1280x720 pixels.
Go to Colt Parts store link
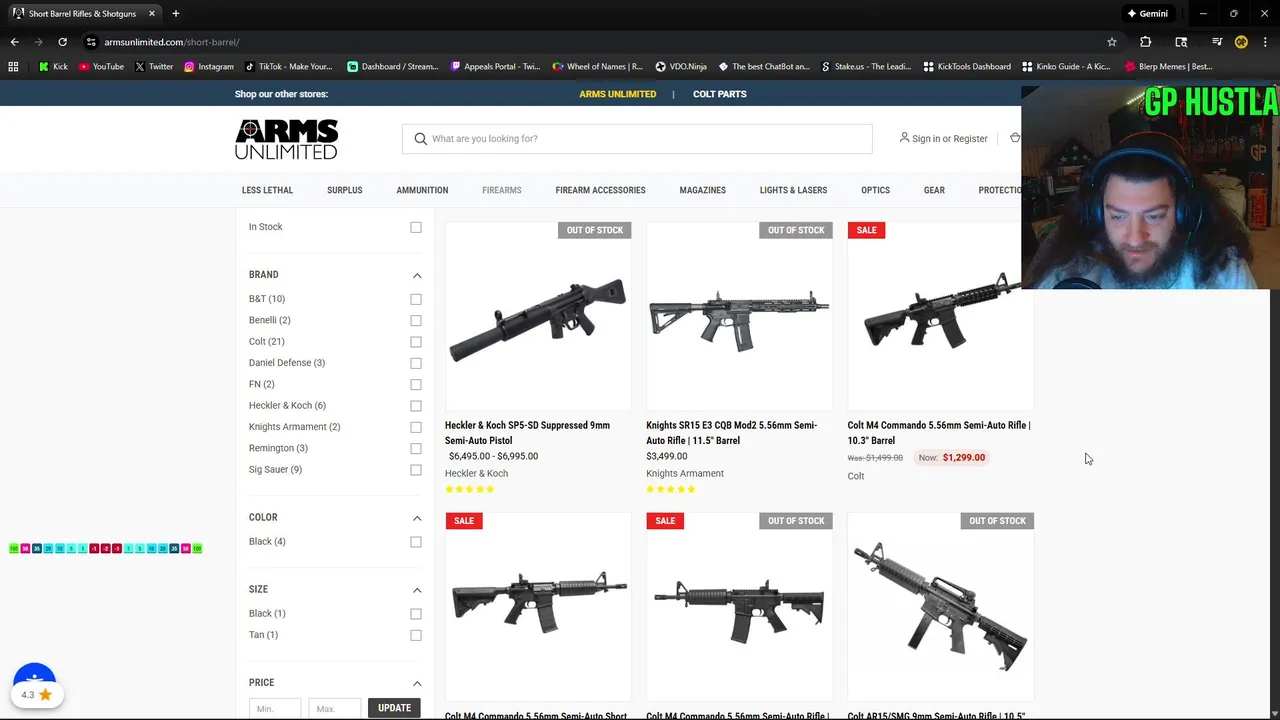pyautogui.click(x=719, y=94)
